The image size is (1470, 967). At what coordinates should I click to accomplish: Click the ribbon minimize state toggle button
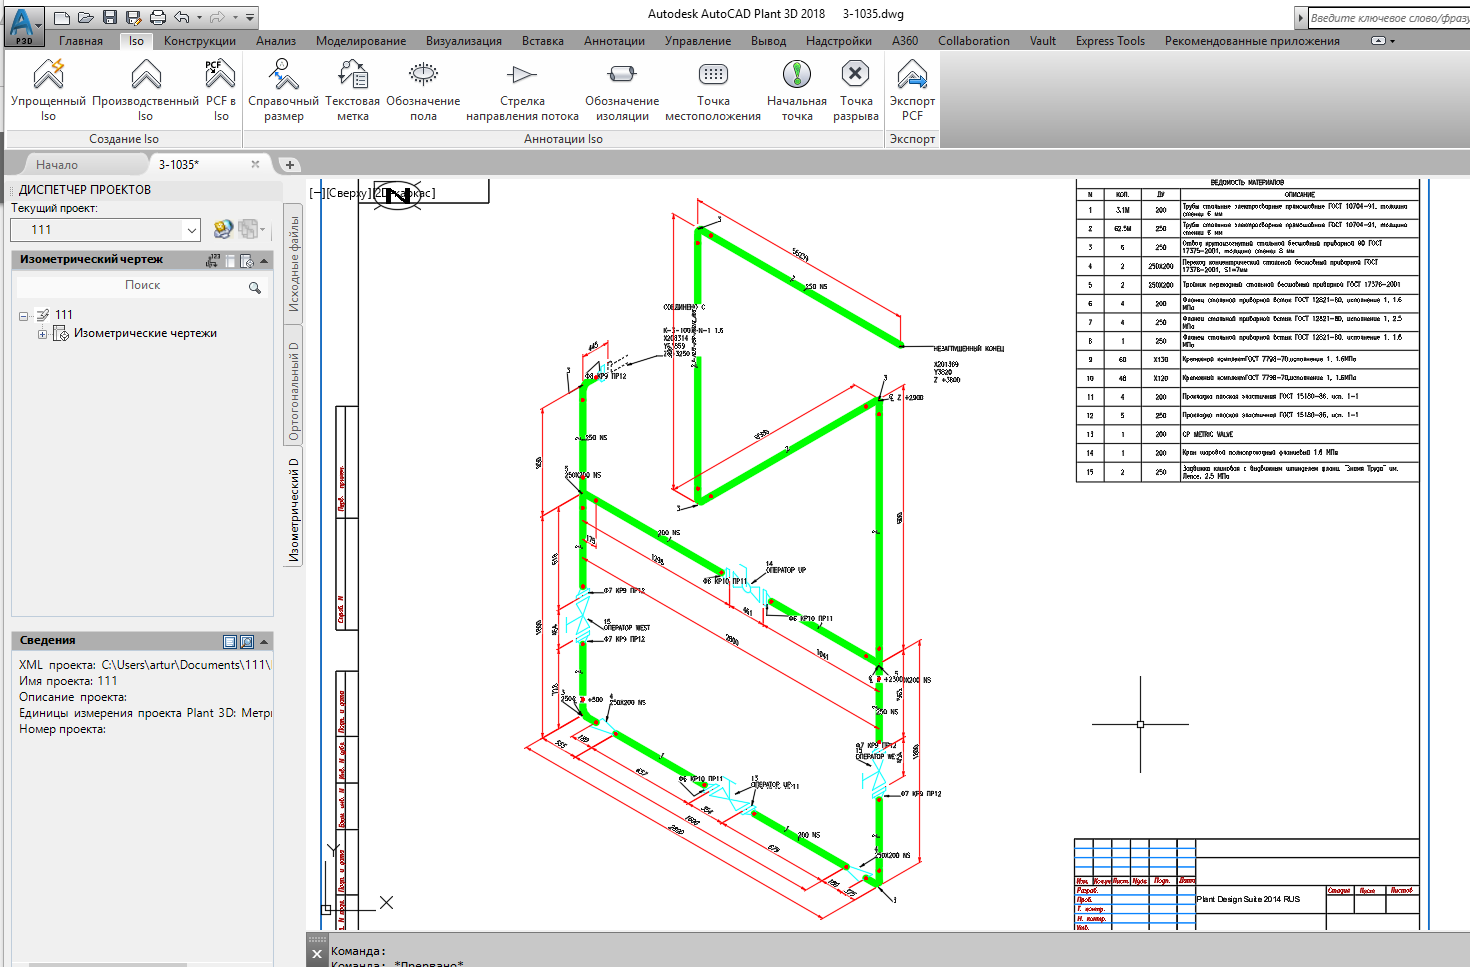(x=1378, y=41)
